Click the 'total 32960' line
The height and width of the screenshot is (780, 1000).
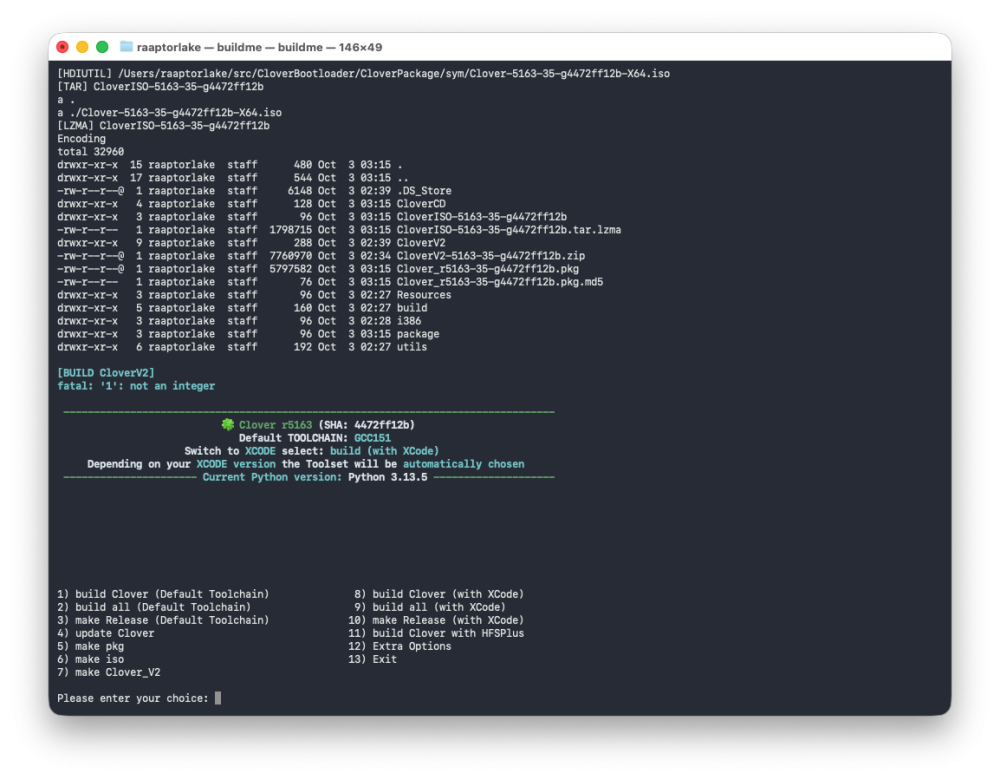pos(91,152)
